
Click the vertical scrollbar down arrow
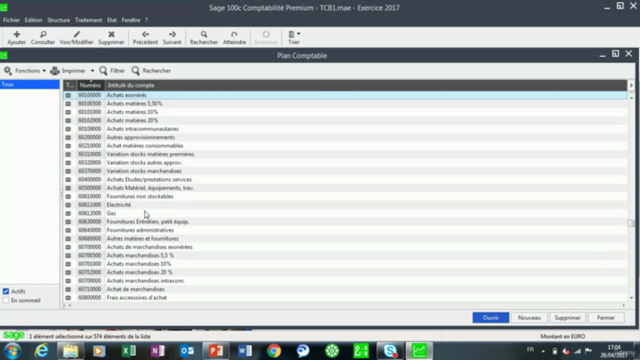pos(631,298)
